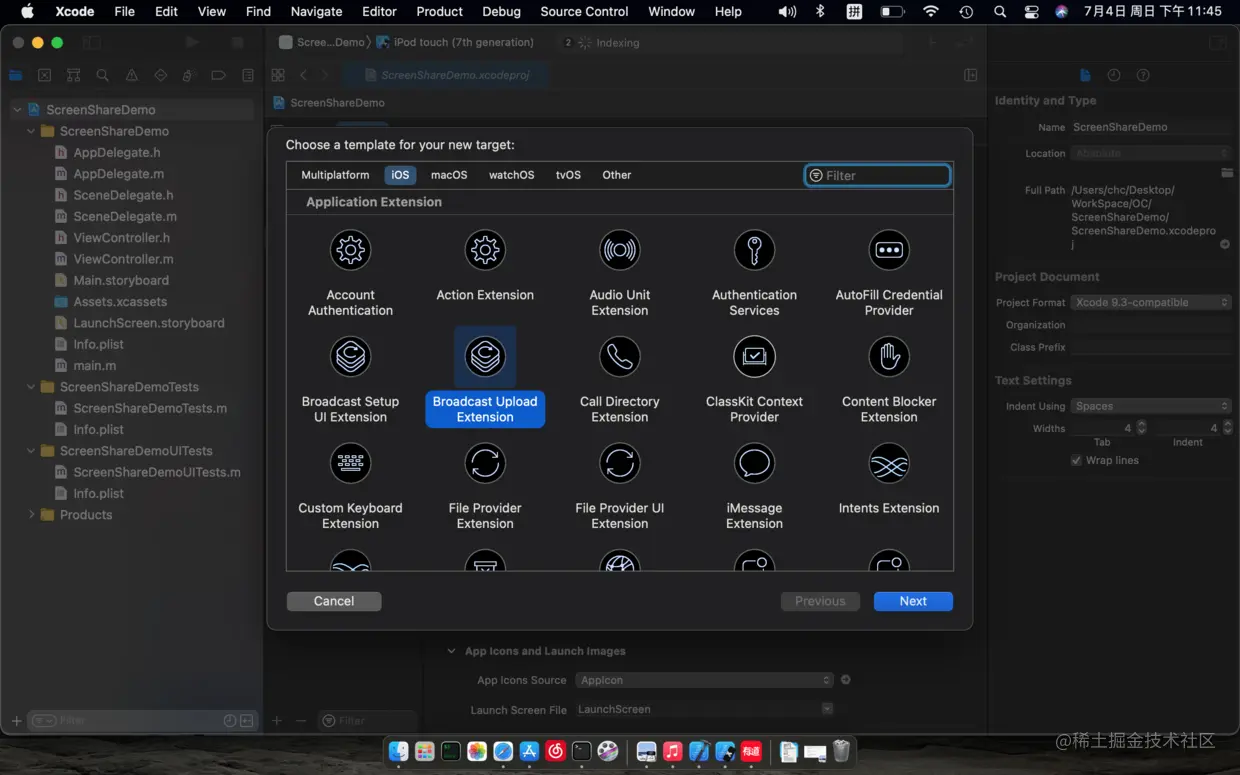Open the Wi-Fi status menu
Viewport: 1240px width, 775px height.
(931, 12)
